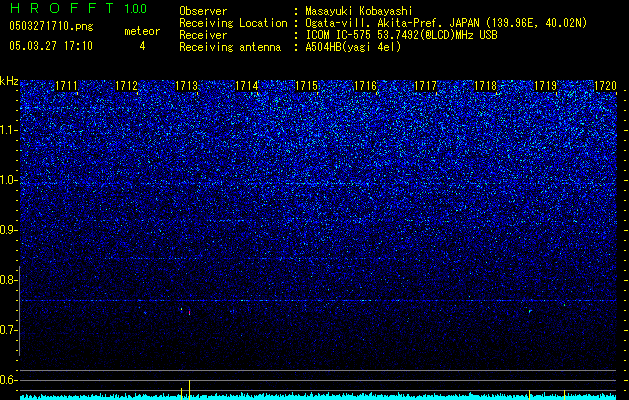Click the red meteor echo near 1713
Screen dimensions: 629x400
tap(189, 313)
